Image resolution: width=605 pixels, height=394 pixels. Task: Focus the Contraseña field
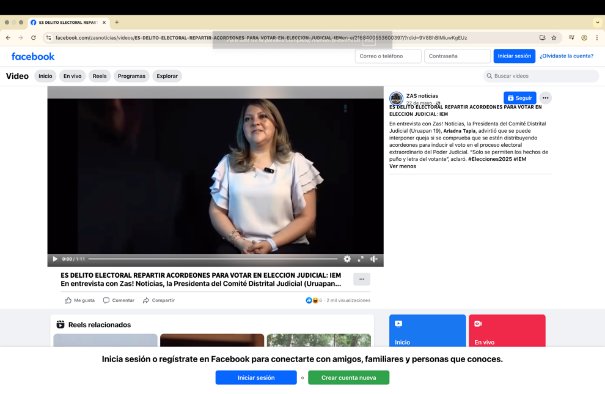(457, 56)
